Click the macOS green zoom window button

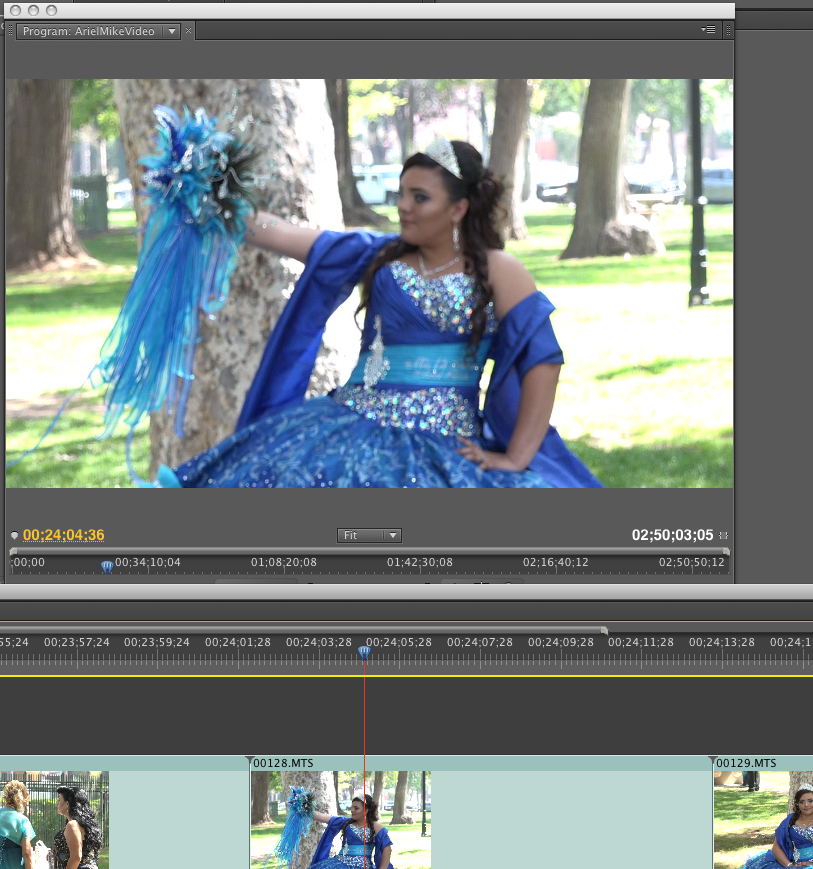click(x=50, y=10)
